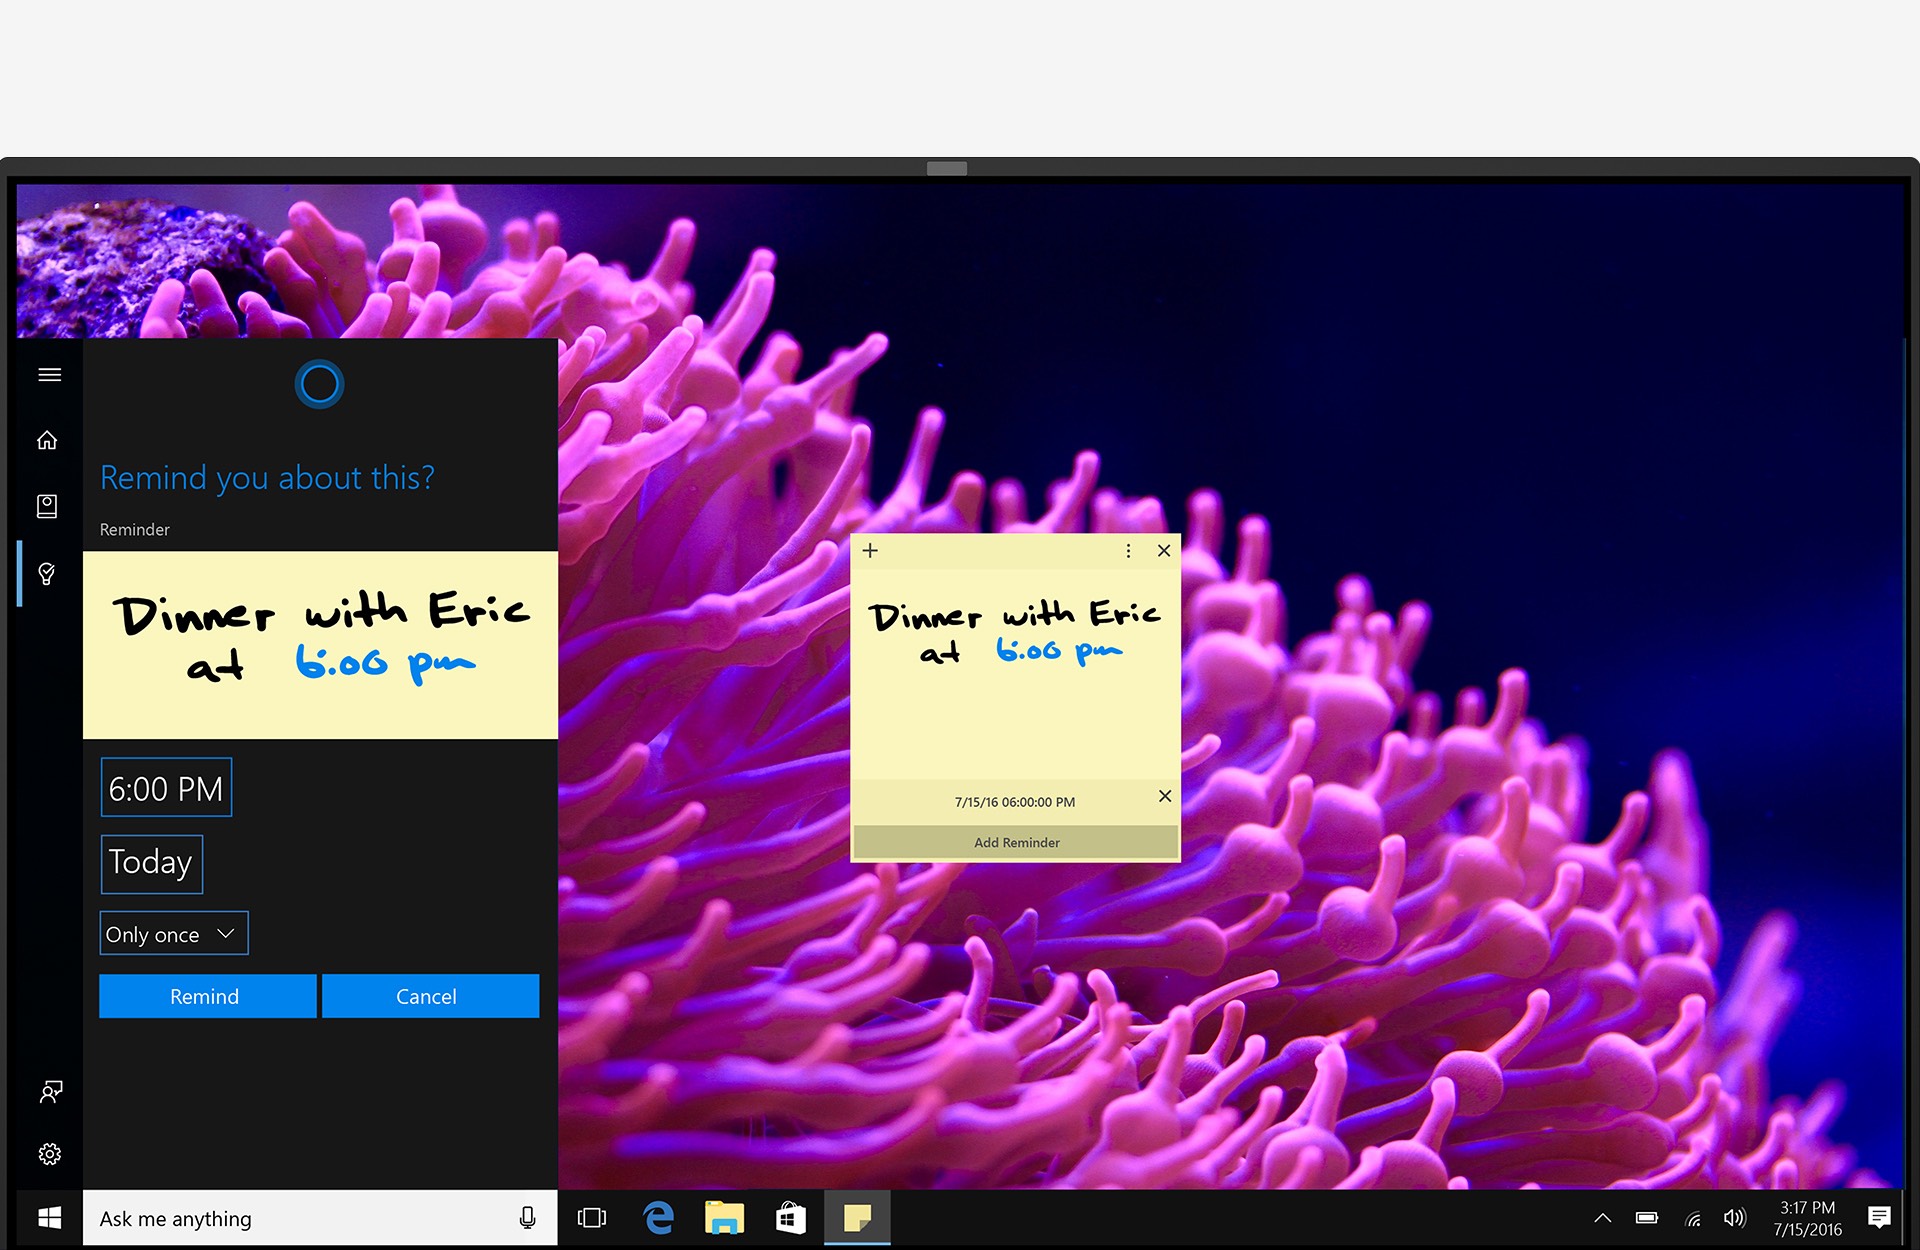Change the Today date field
Image resolution: width=1920 pixels, height=1250 pixels.
point(151,863)
